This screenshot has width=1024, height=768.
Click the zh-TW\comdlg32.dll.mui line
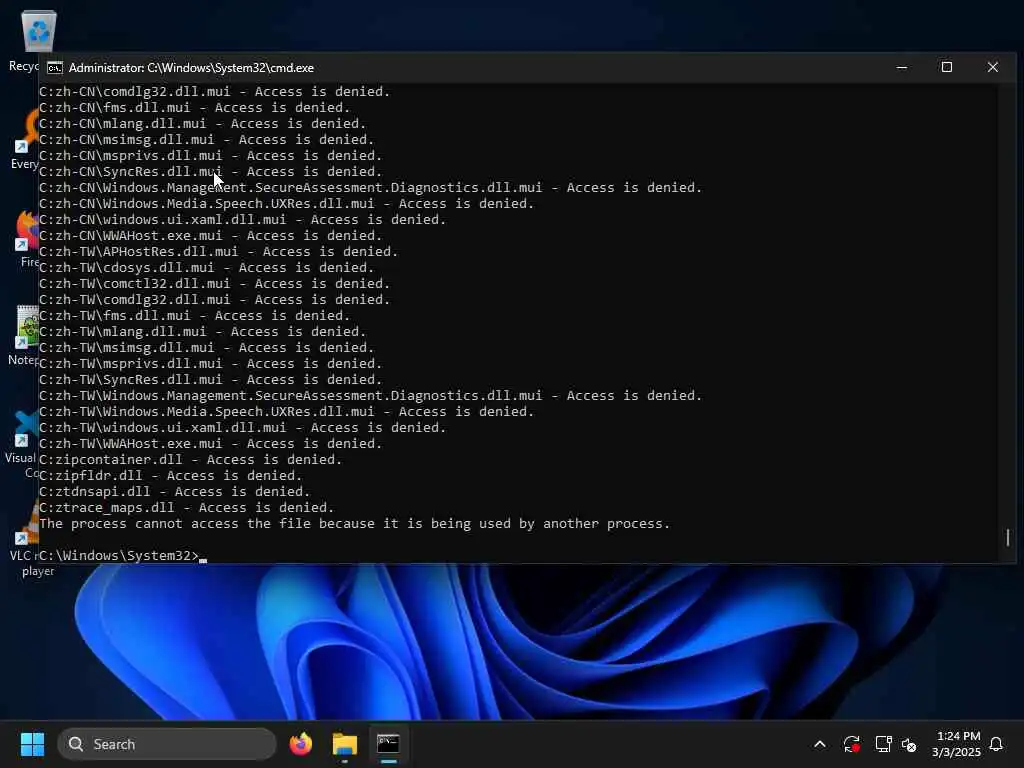pos(215,300)
